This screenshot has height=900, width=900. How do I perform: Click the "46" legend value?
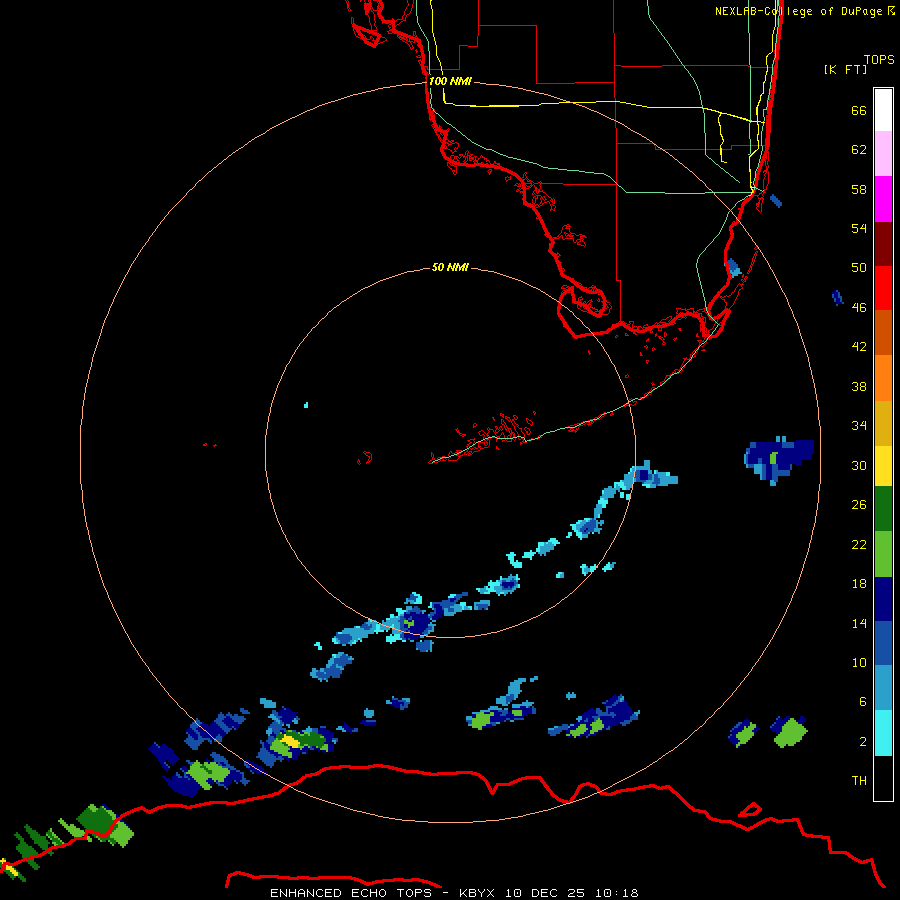tap(859, 308)
